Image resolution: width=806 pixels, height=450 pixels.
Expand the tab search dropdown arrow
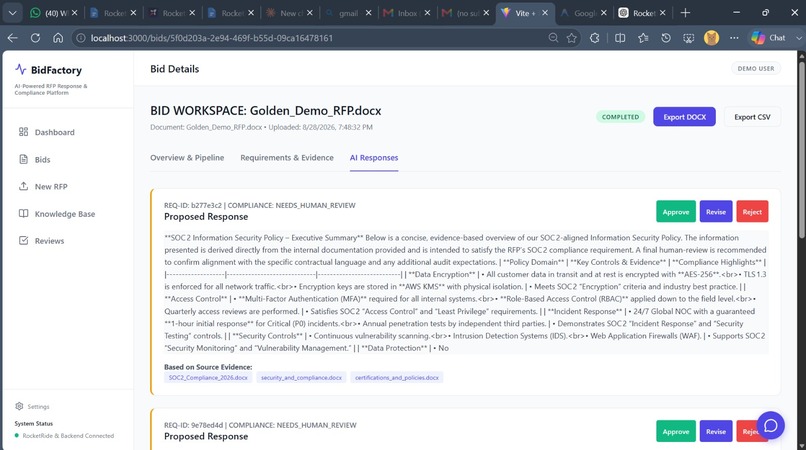[12, 13]
